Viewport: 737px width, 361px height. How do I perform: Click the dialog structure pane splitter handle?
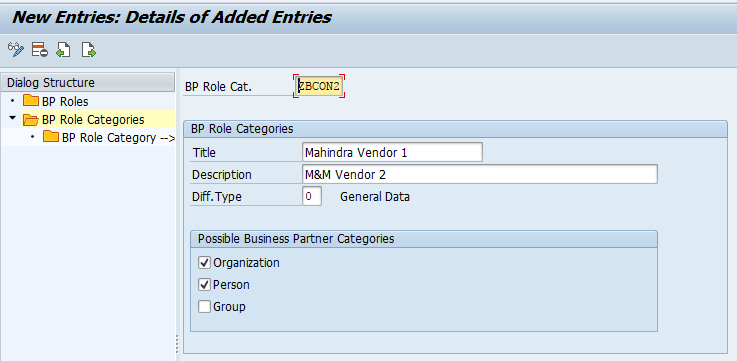point(177,344)
